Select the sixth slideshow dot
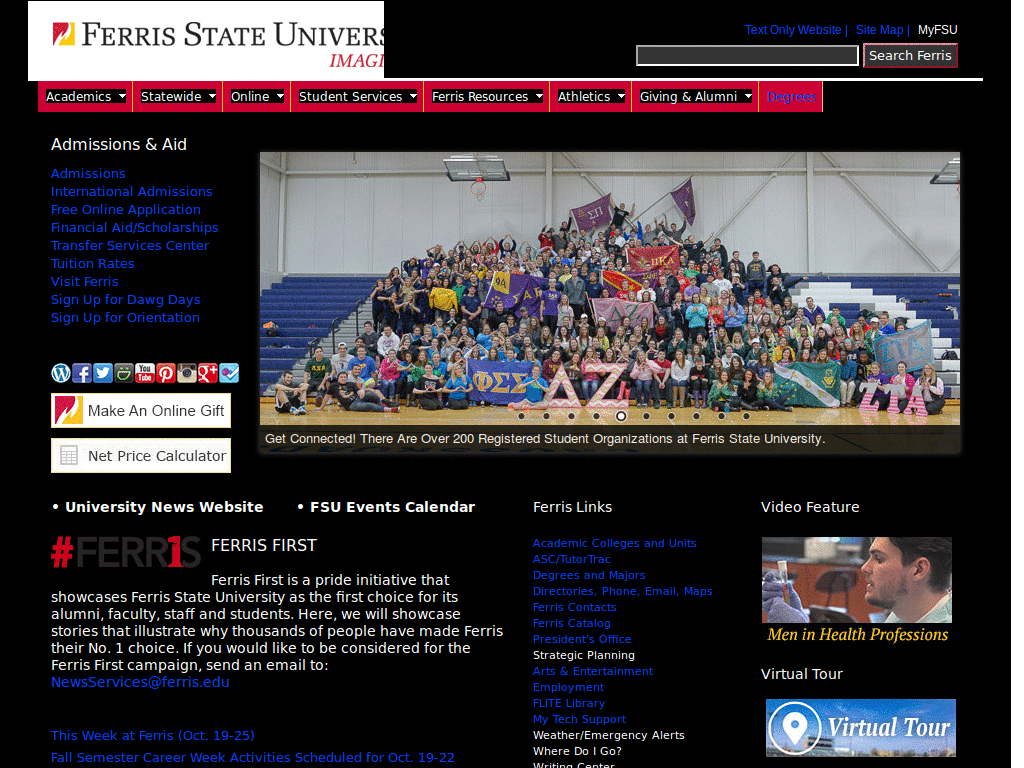The height and width of the screenshot is (768, 1024). [x=646, y=416]
